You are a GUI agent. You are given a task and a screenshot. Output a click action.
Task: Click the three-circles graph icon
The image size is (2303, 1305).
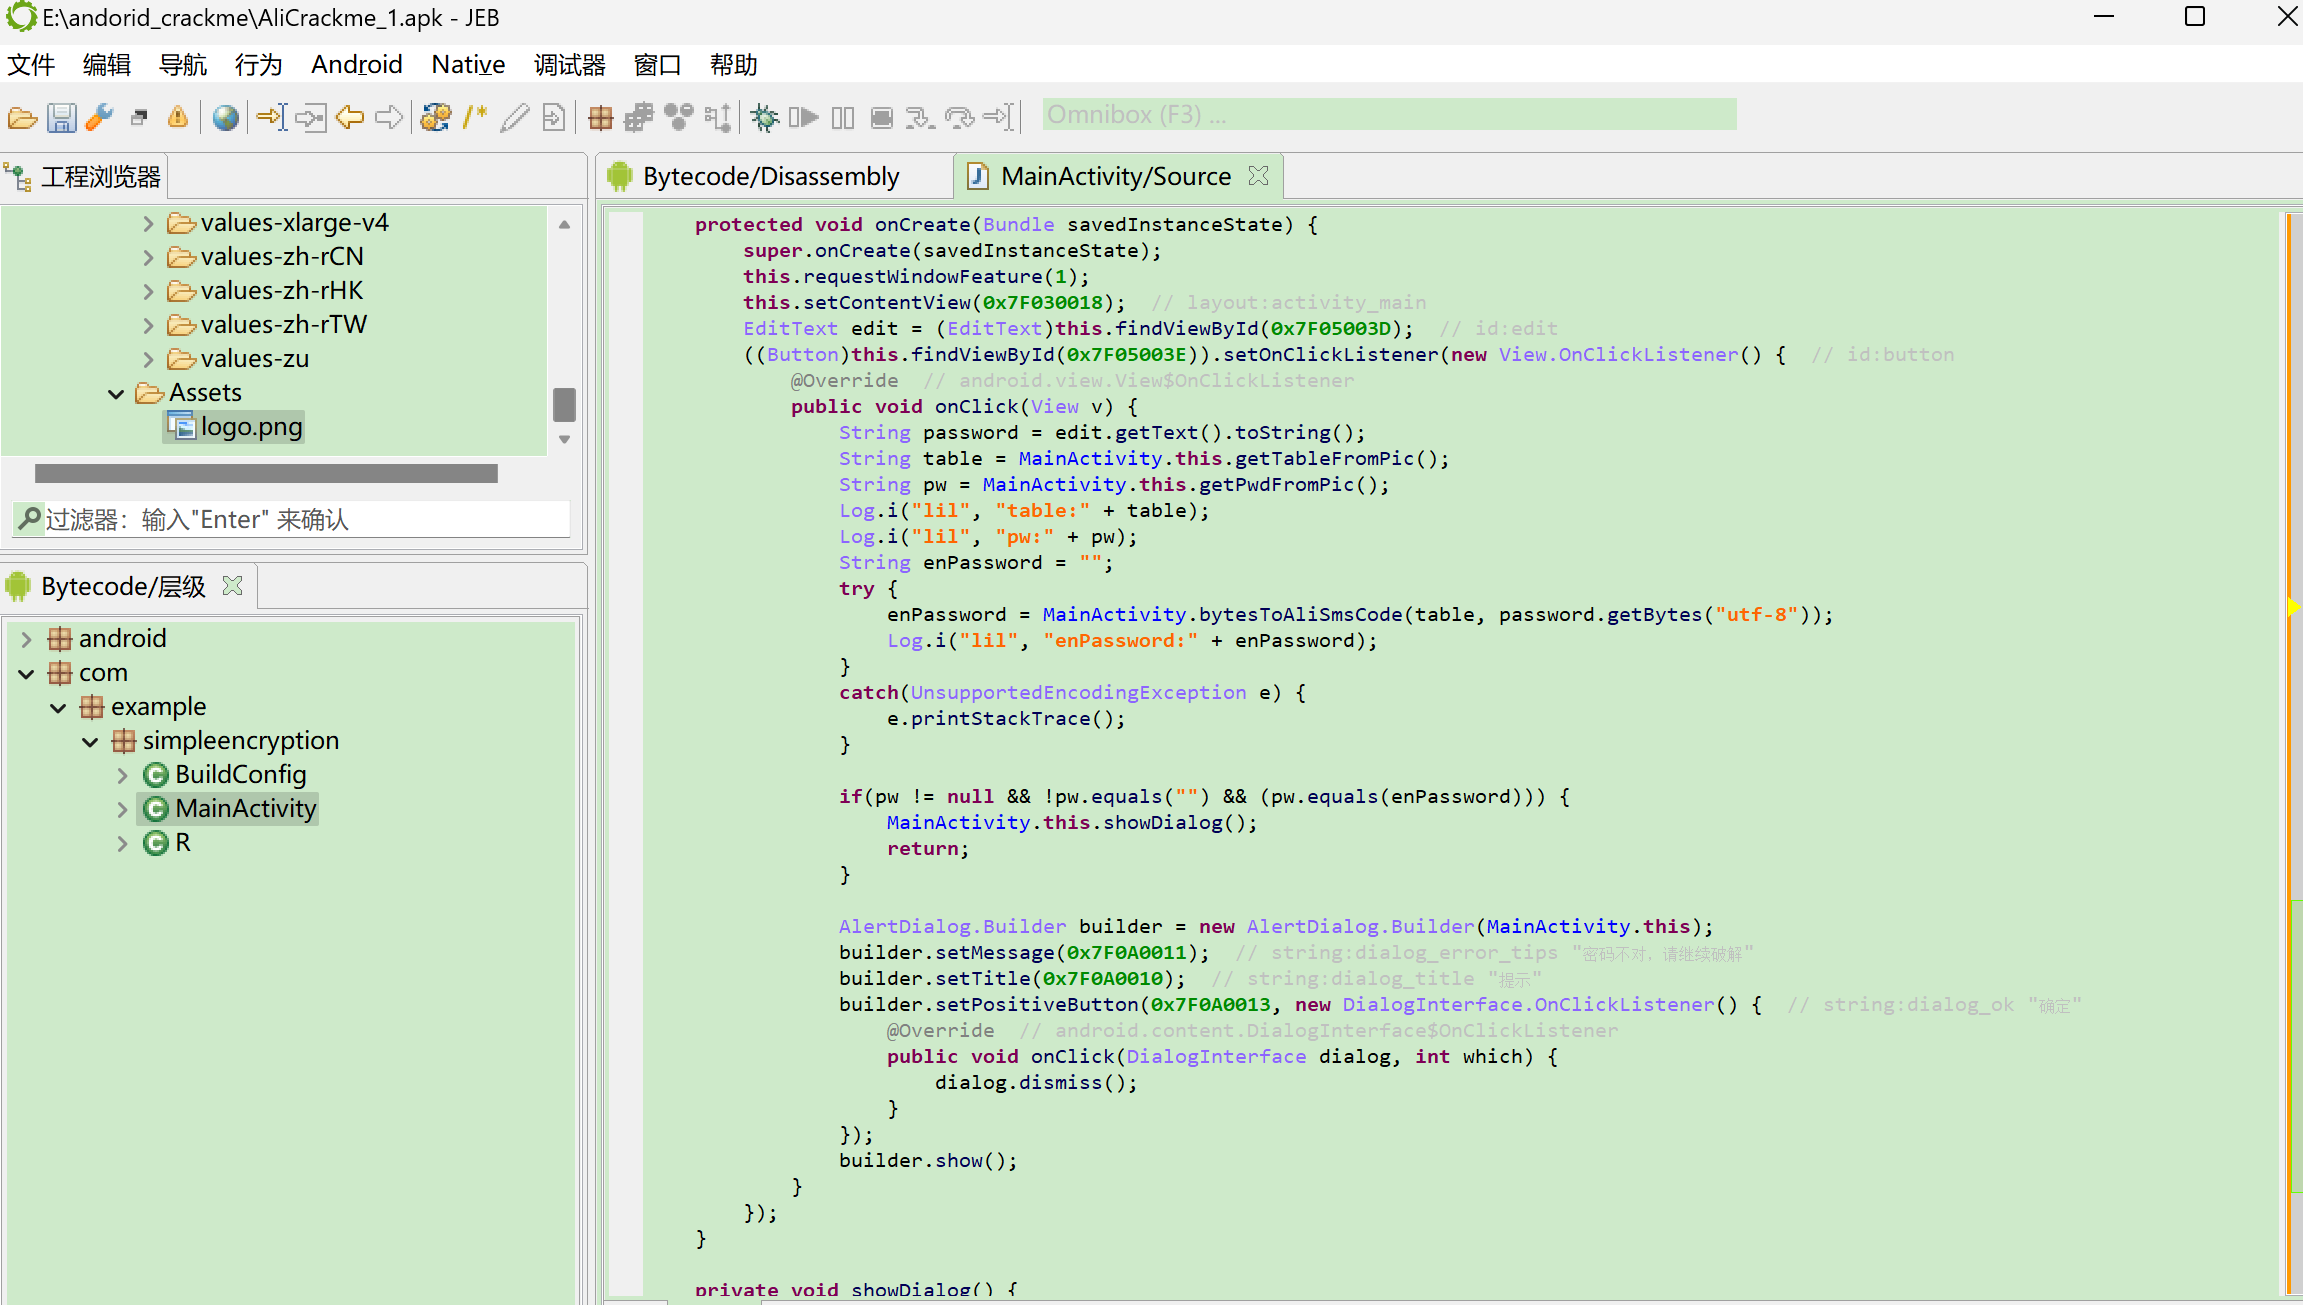point(679,118)
